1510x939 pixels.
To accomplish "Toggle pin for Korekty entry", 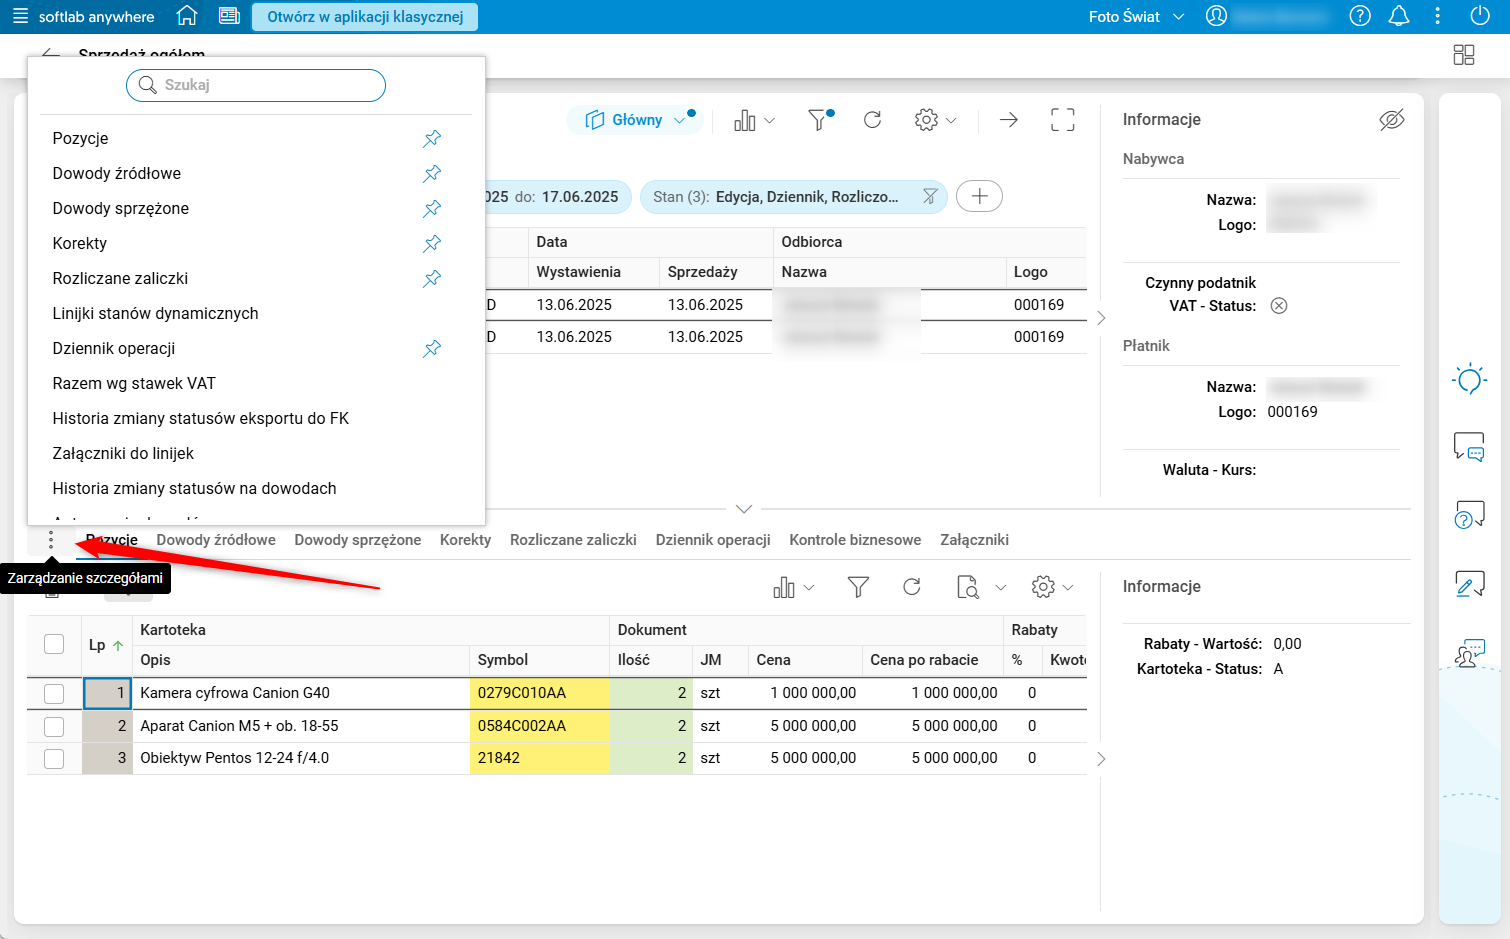I will point(432,244).
